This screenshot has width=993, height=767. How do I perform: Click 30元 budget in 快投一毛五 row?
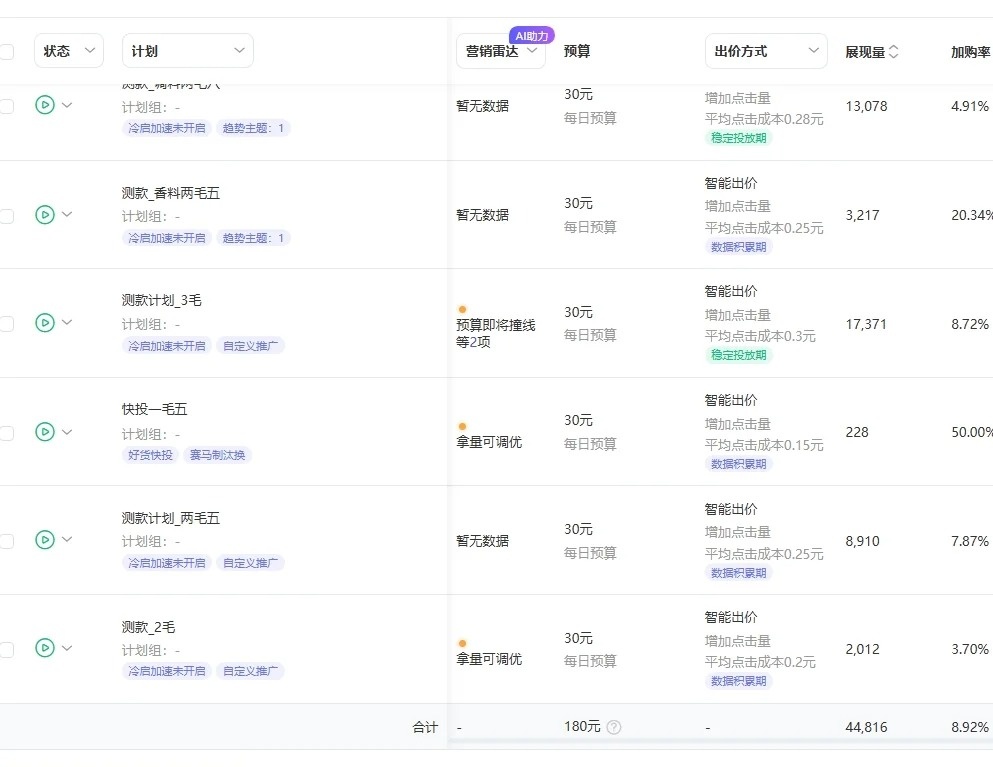[x=578, y=421]
